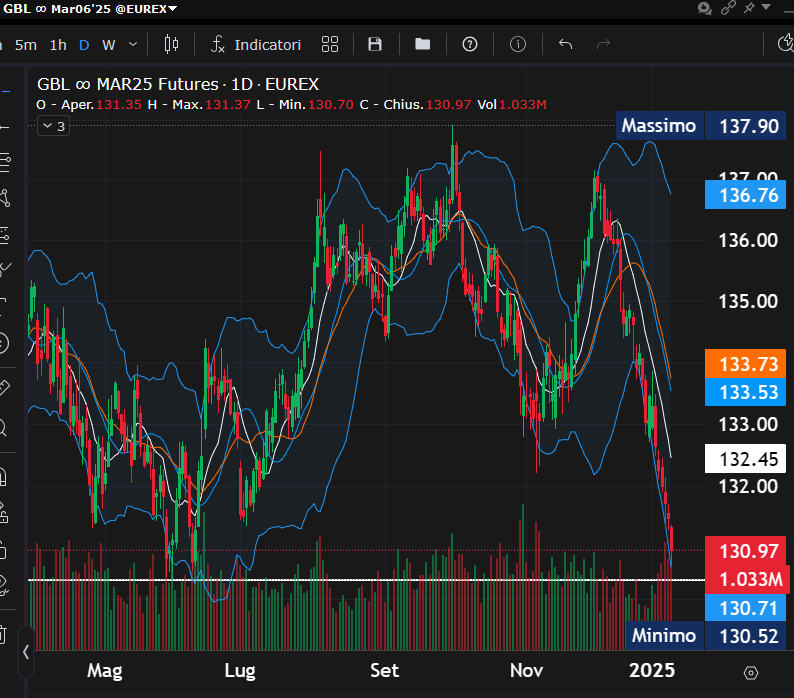Toggle the magnet mode on left toolbar

[x=3, y=473]
